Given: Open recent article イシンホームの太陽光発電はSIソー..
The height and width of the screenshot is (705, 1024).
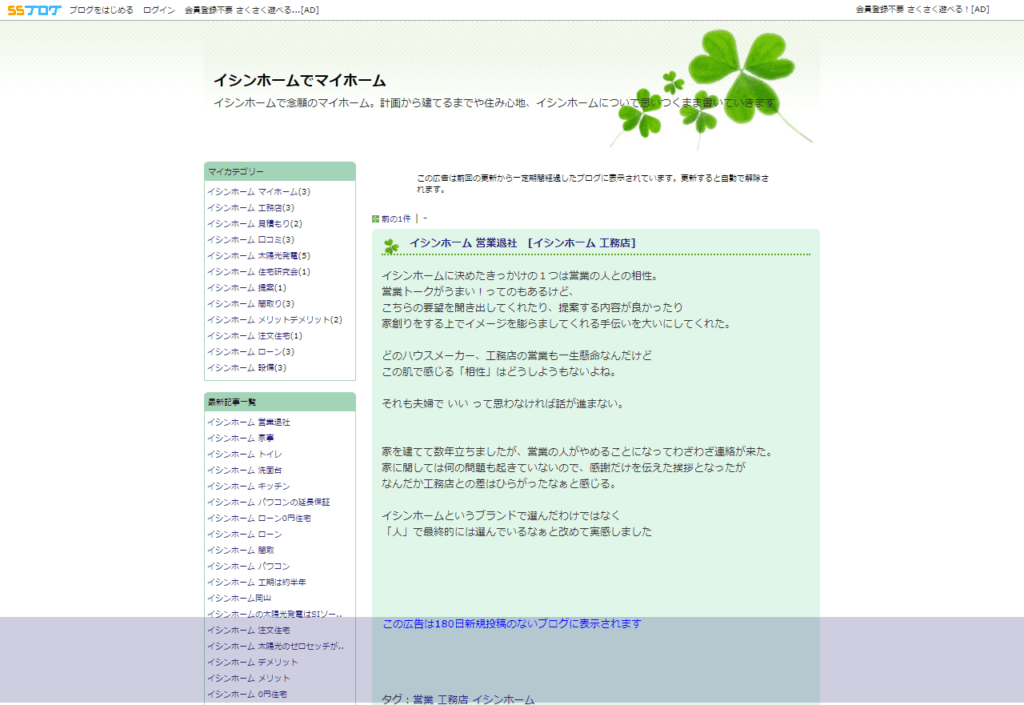Looking at the screenshot, I should pos(274,614).
